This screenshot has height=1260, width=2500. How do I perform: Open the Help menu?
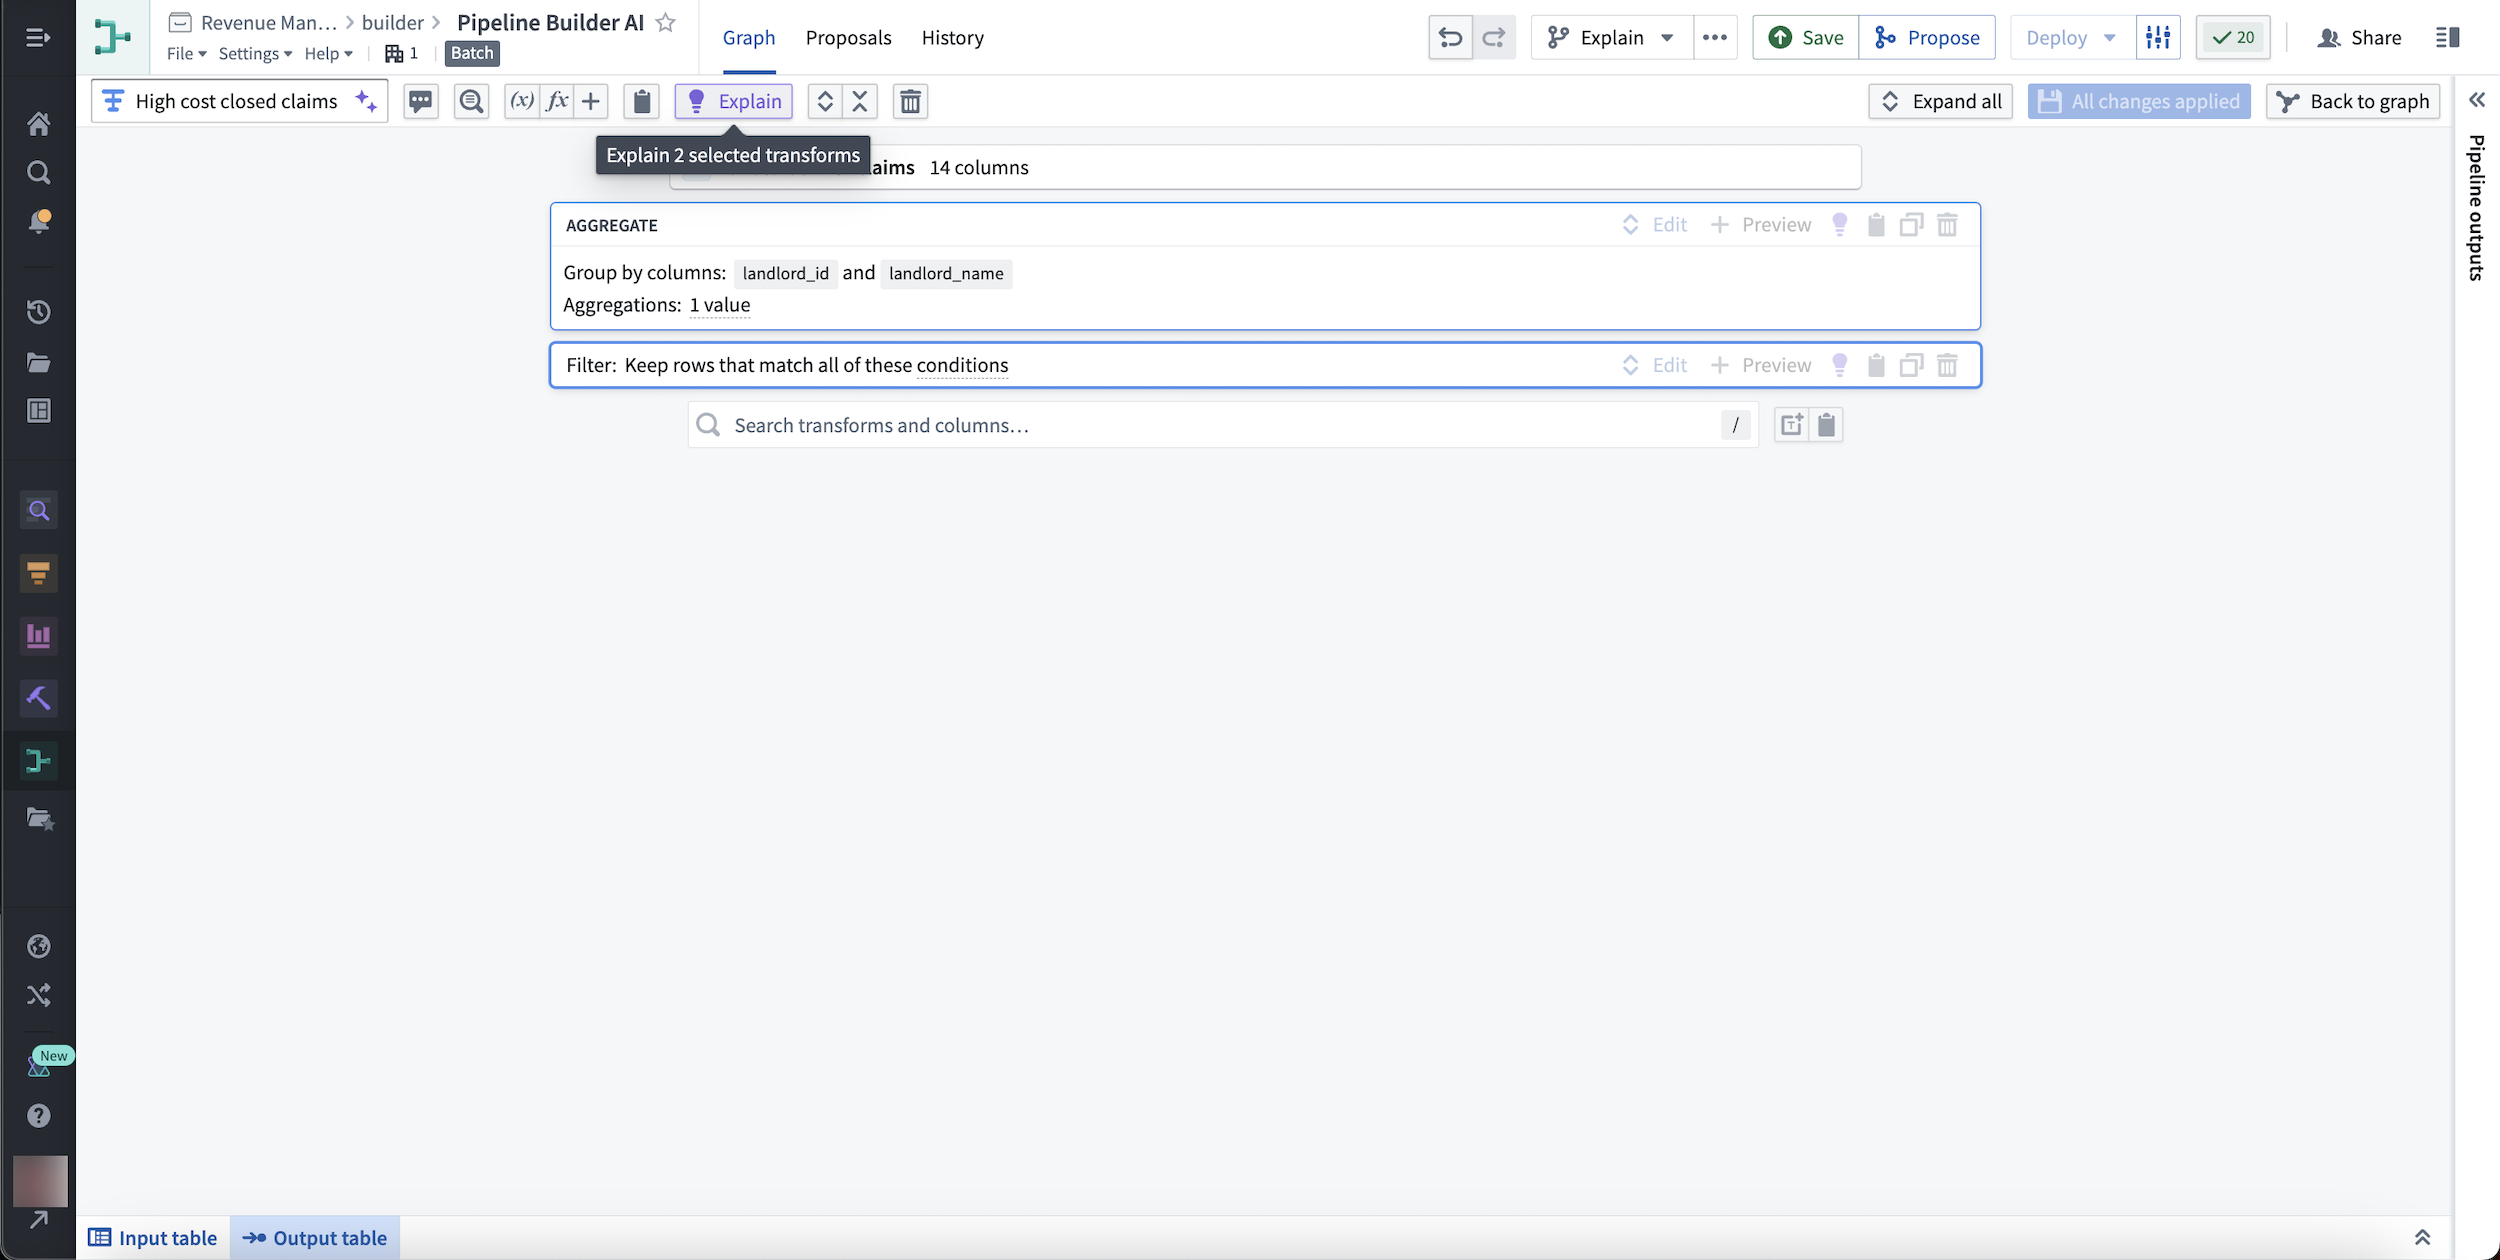[x=328, y=54]
